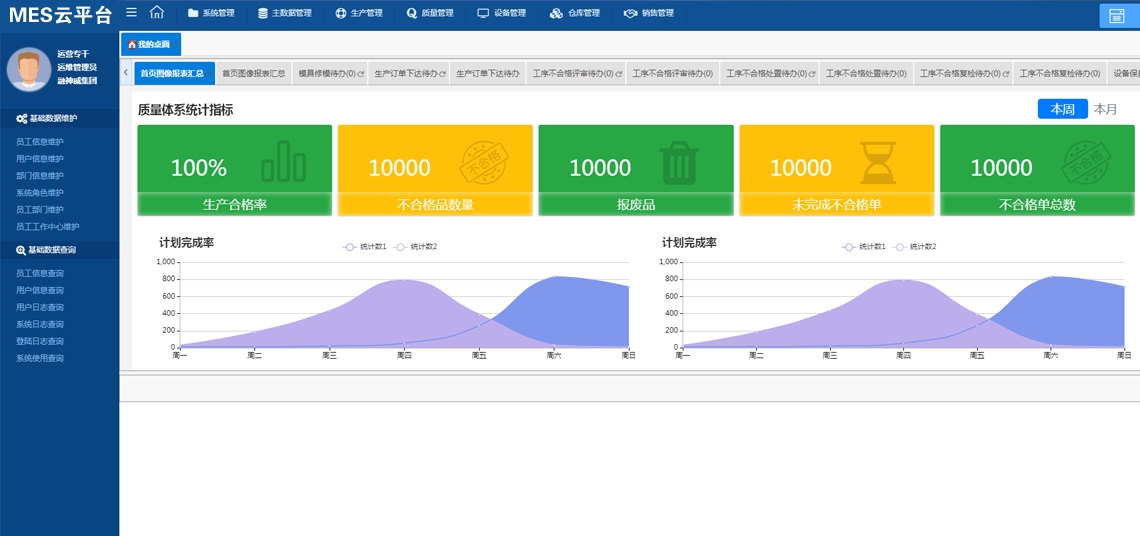Click the user avatar picture
Screen dimensions: 1140x536
(29, 69)
